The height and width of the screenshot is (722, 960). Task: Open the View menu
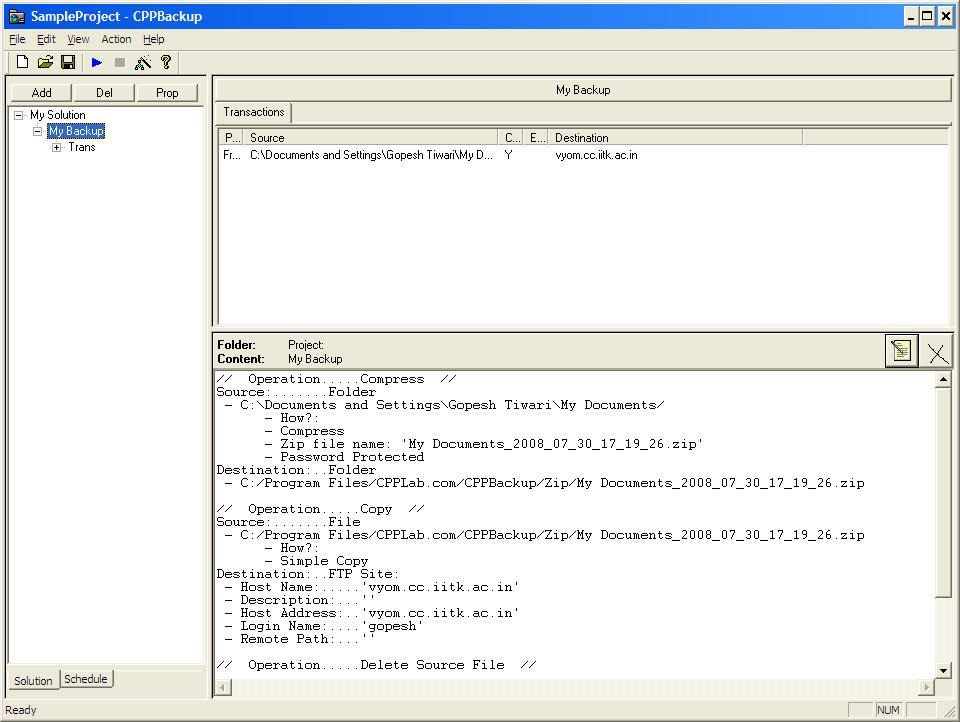point(78,39)
